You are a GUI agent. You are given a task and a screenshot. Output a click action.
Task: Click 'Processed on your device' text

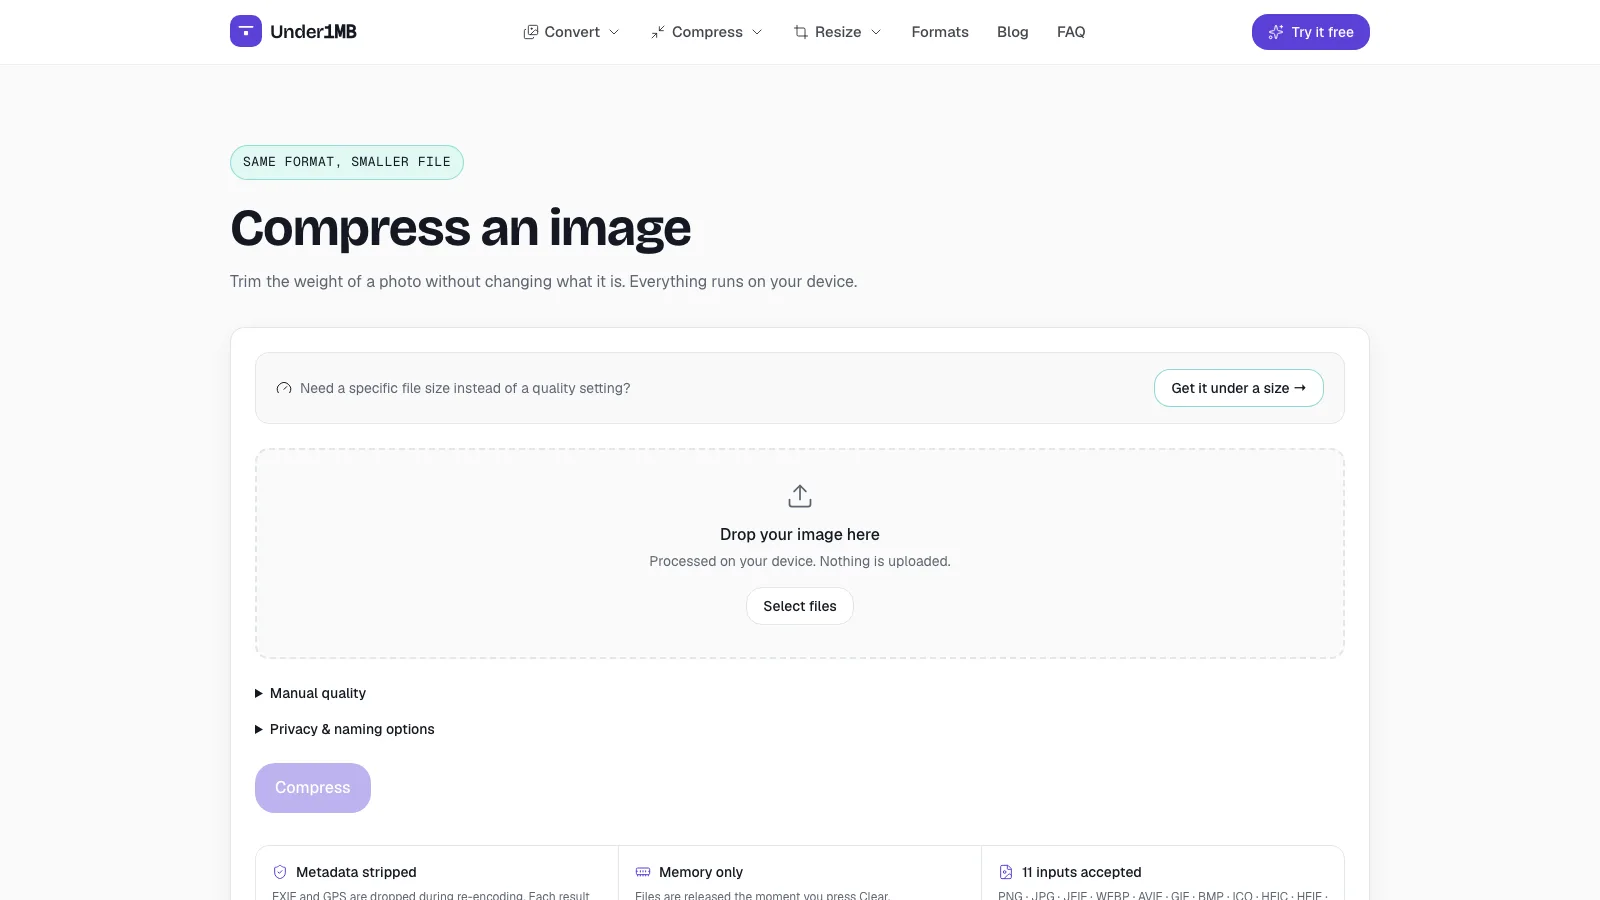(800, 561)
